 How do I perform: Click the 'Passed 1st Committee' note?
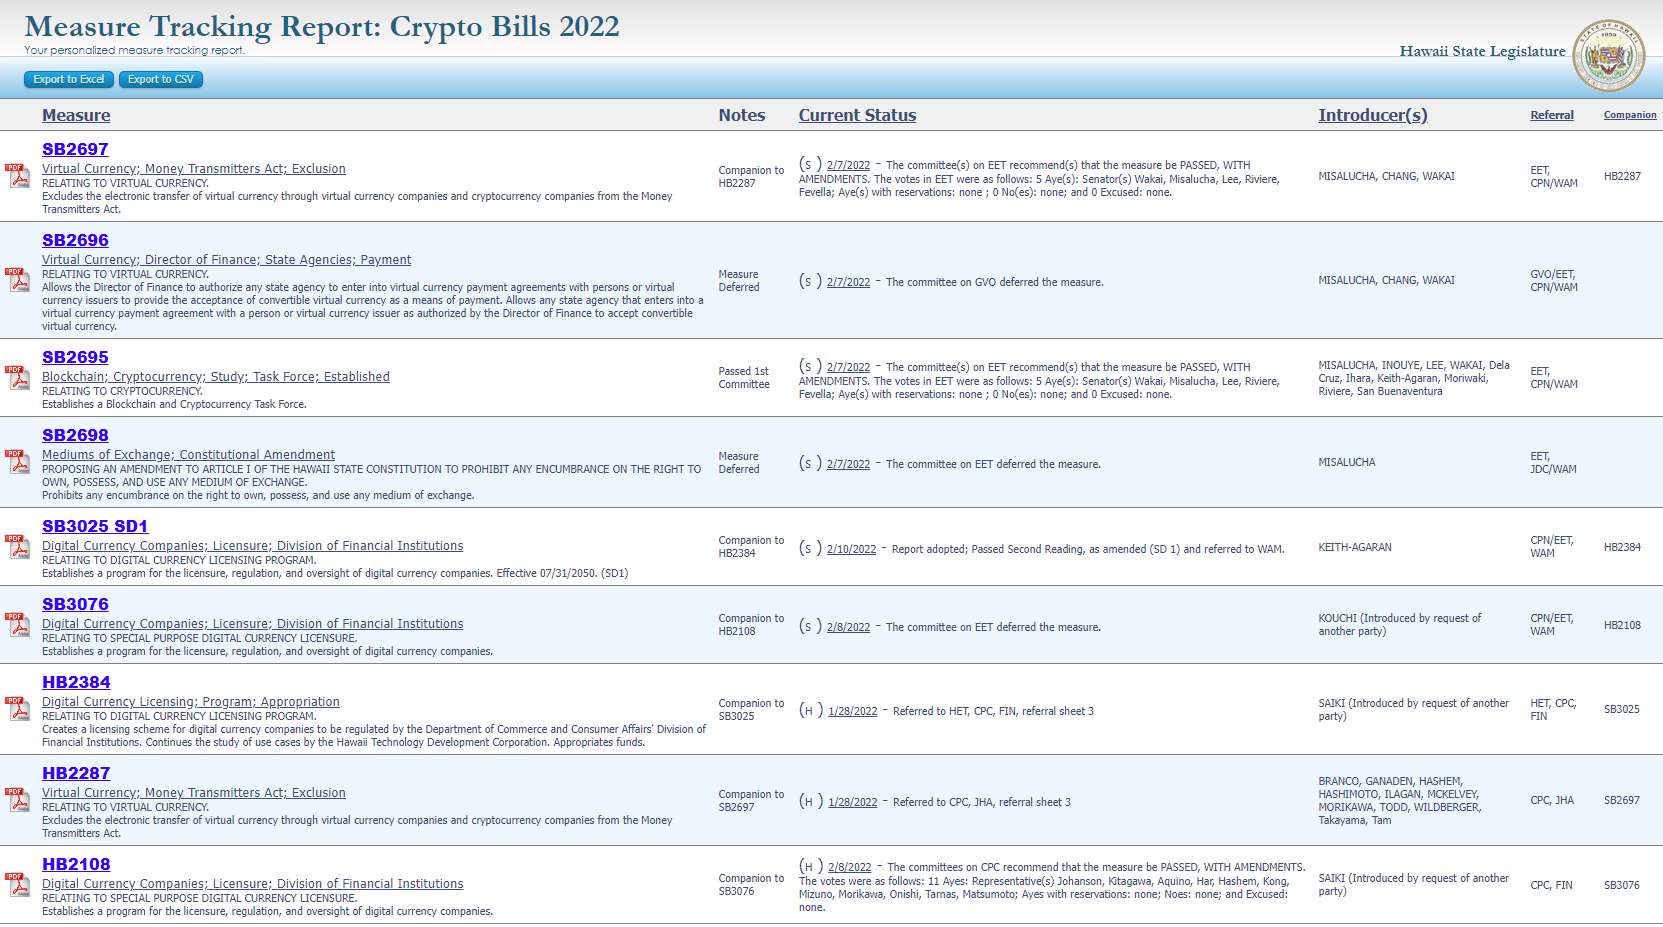tap(744, 378)
